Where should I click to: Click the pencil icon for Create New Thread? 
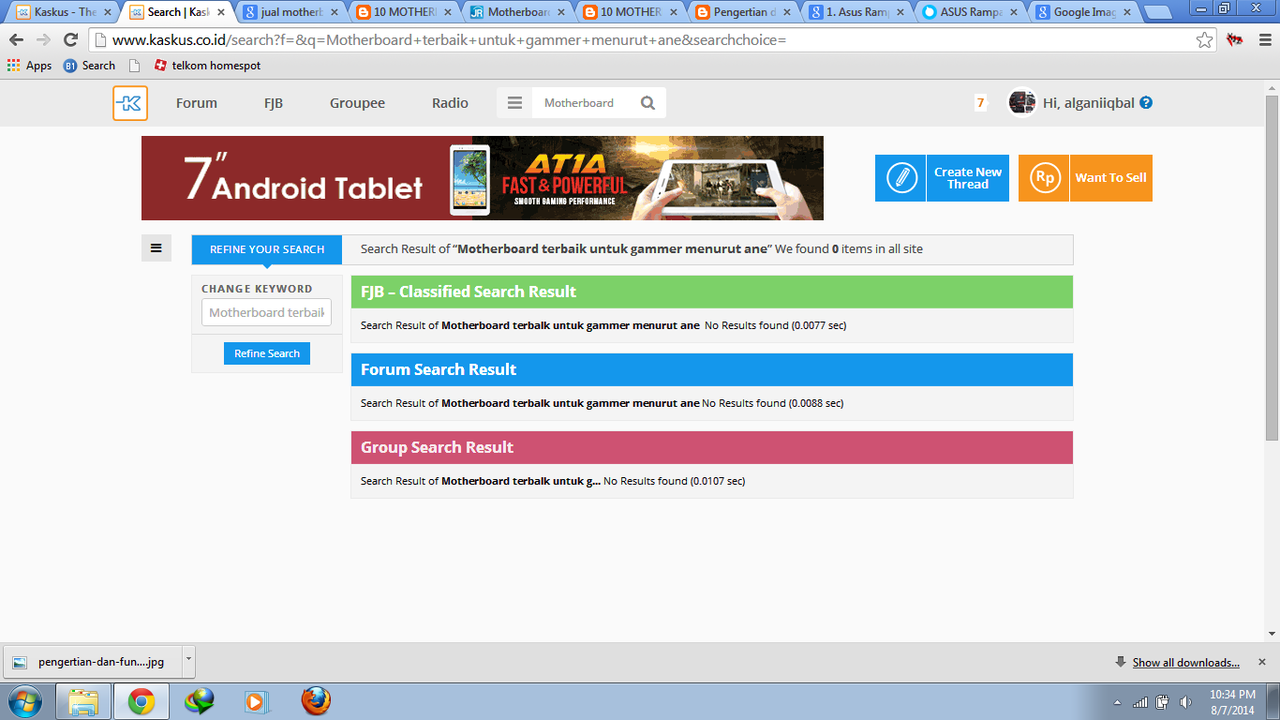pos(901,178)
